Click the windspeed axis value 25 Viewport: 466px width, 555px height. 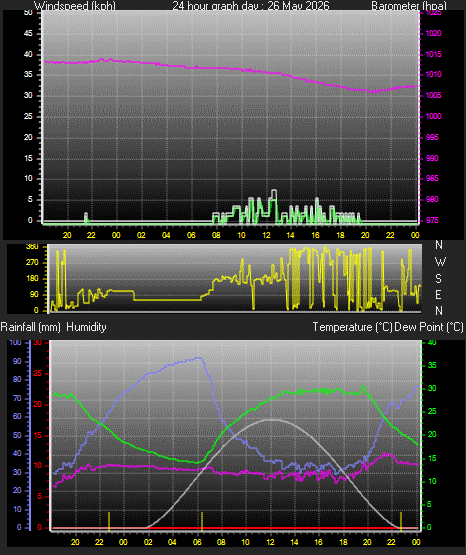[x=28, y=116]
